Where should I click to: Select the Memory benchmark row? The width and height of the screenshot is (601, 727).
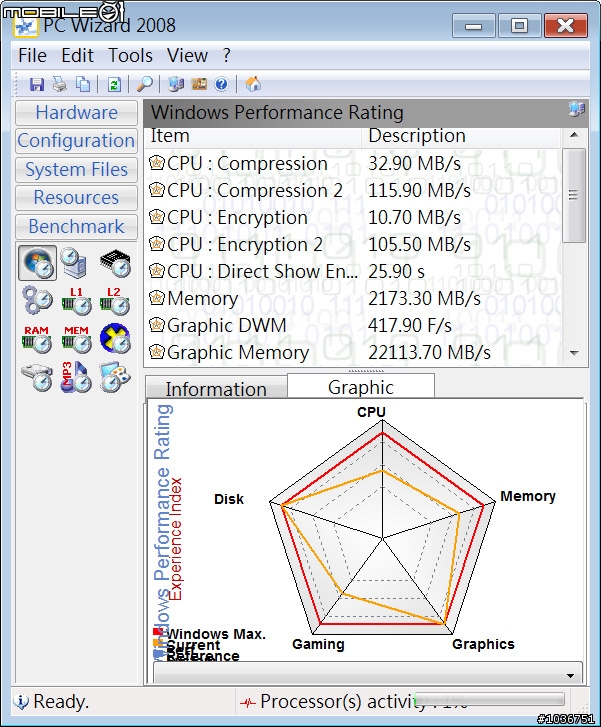[x=353, y=299]
